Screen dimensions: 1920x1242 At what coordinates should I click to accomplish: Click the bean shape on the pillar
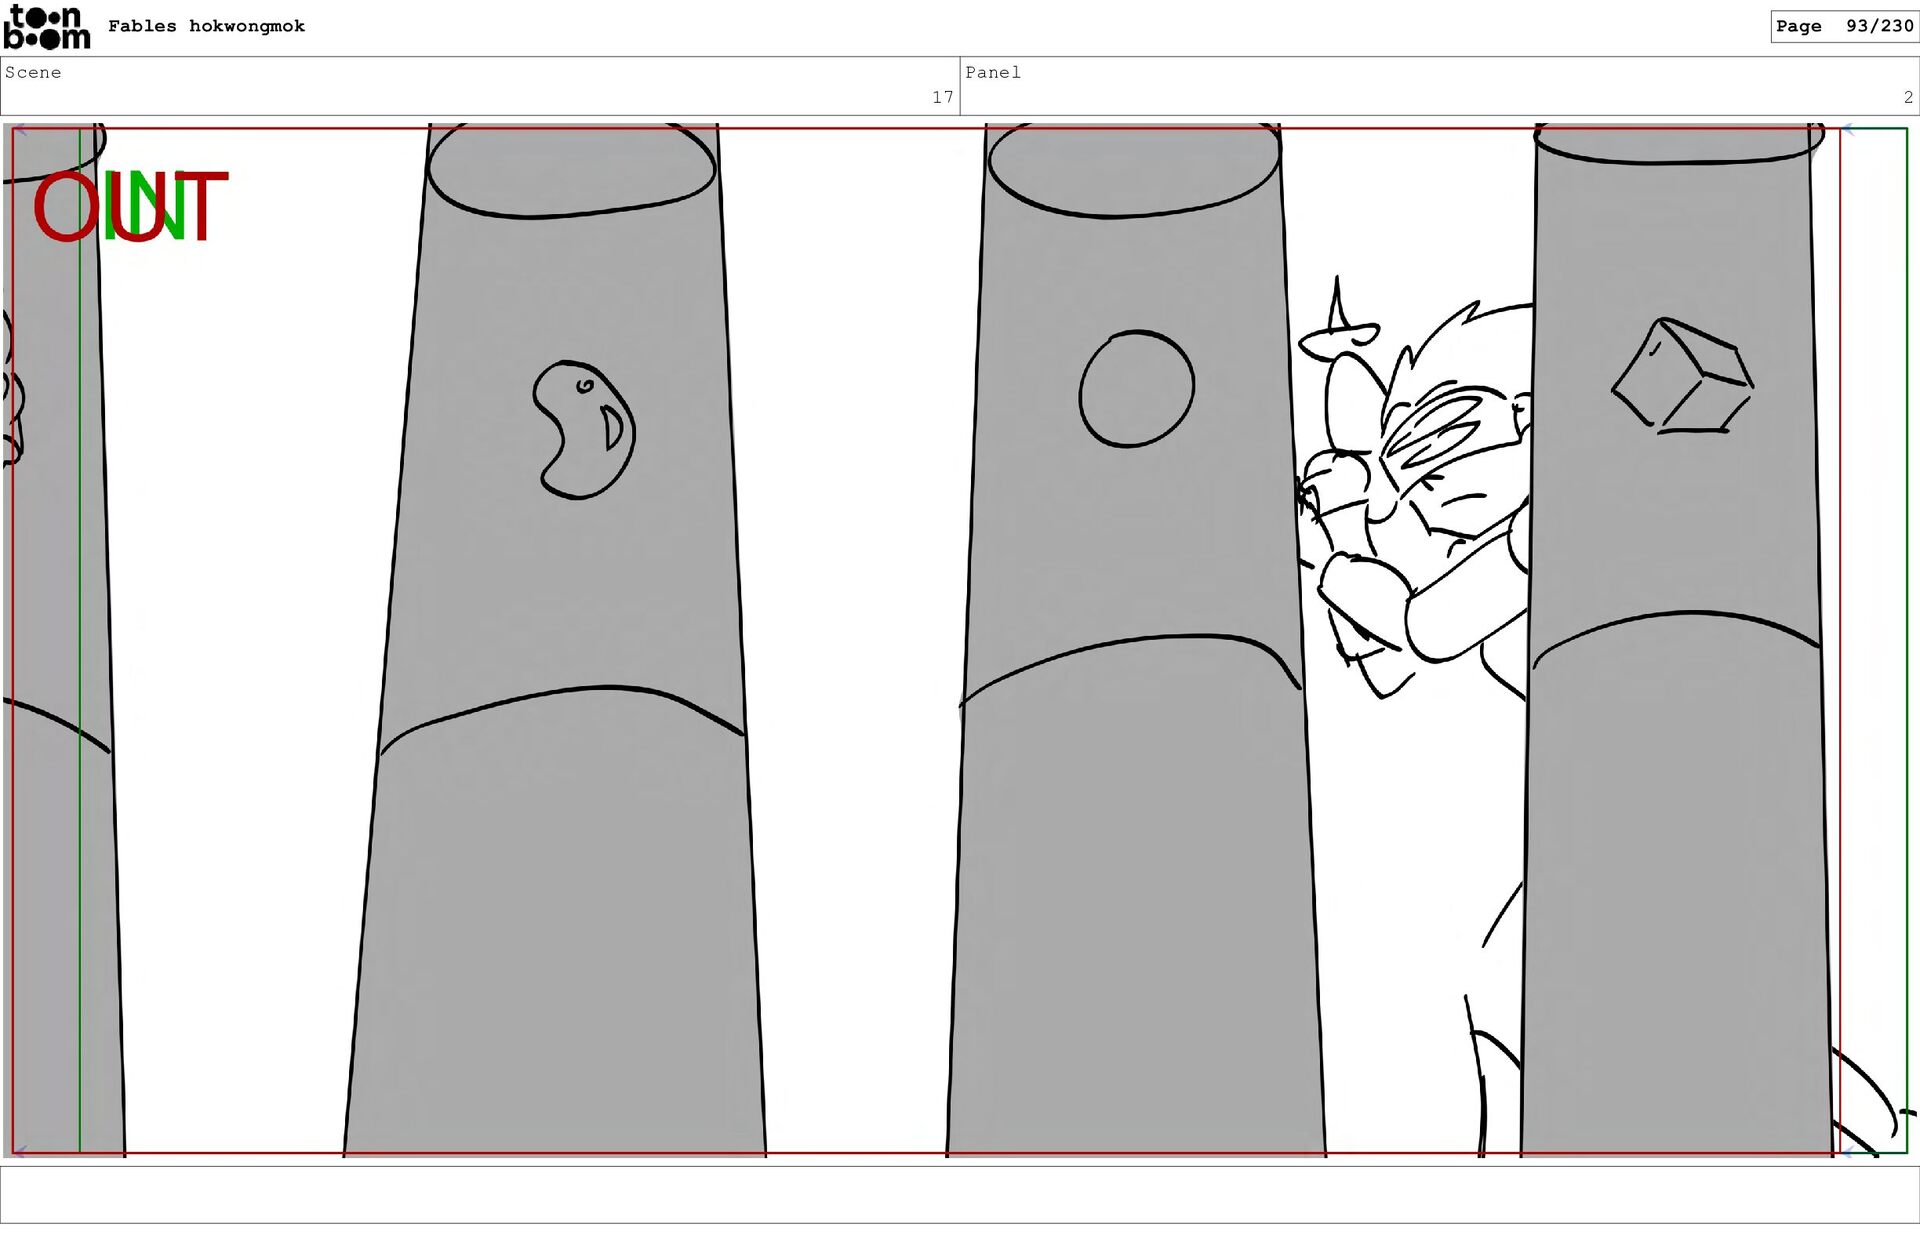pos(584,429)
